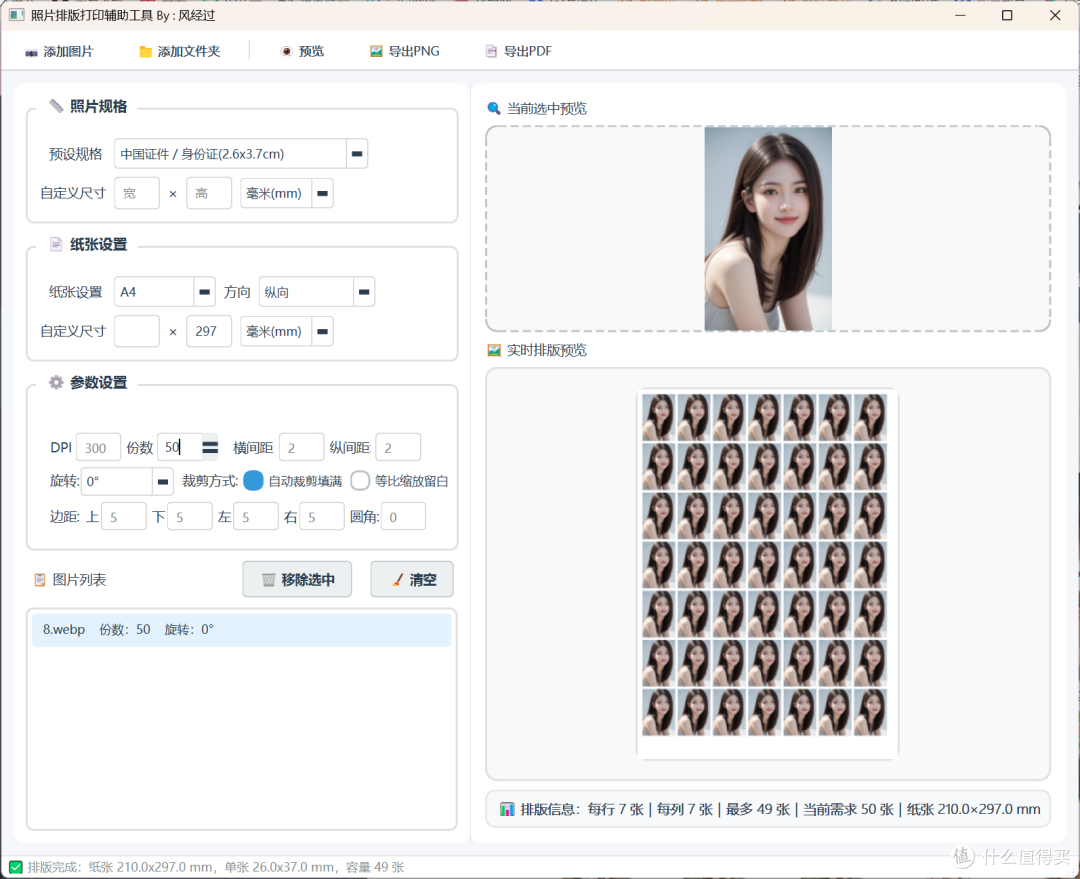Click the top margin 上 input field
1080x879 pixels.
(x=124, y=517)
